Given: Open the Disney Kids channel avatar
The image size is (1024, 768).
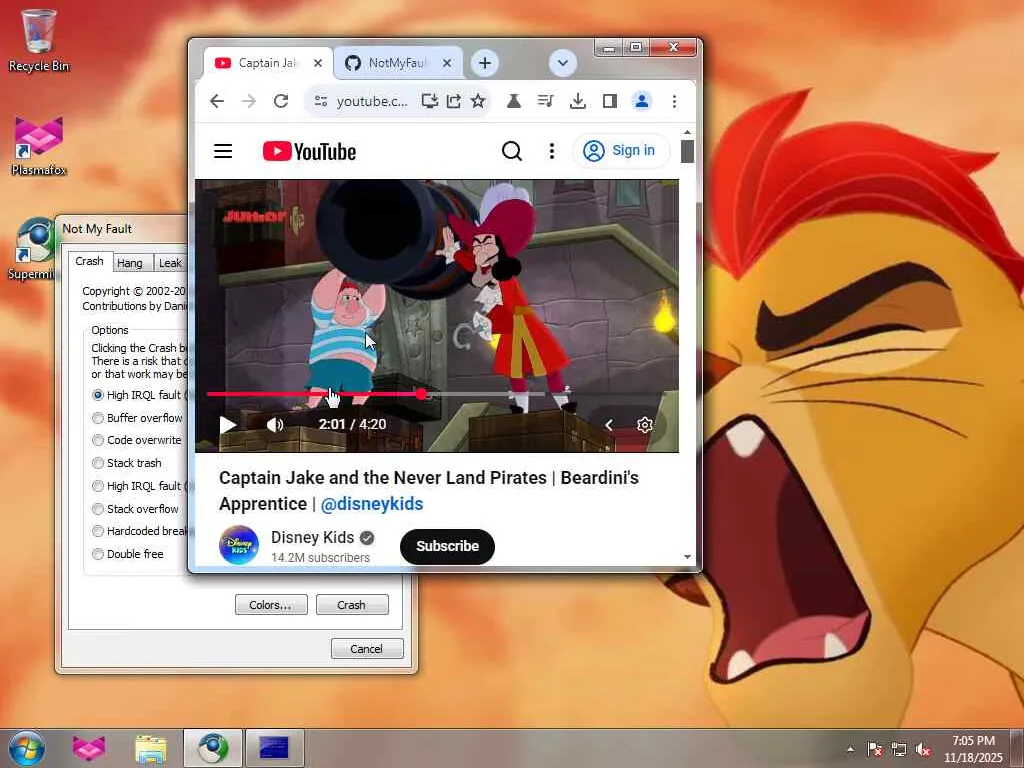Looking at the screenshot, I should tap(238, 545).
